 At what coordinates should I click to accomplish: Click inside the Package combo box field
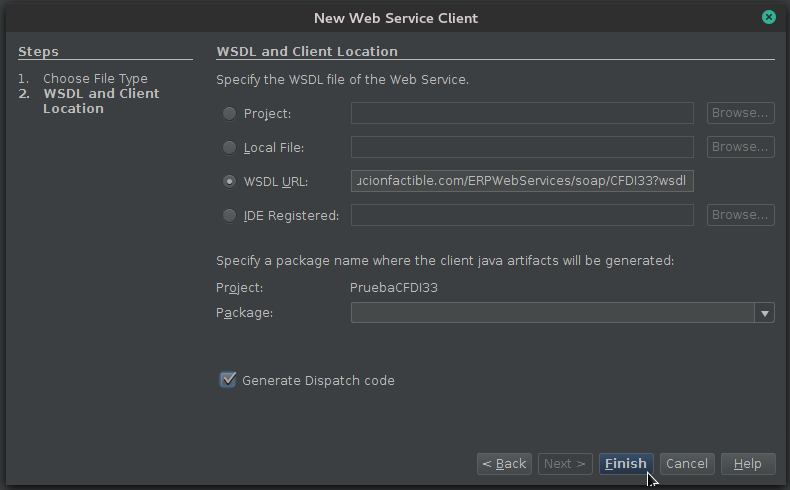552,314
